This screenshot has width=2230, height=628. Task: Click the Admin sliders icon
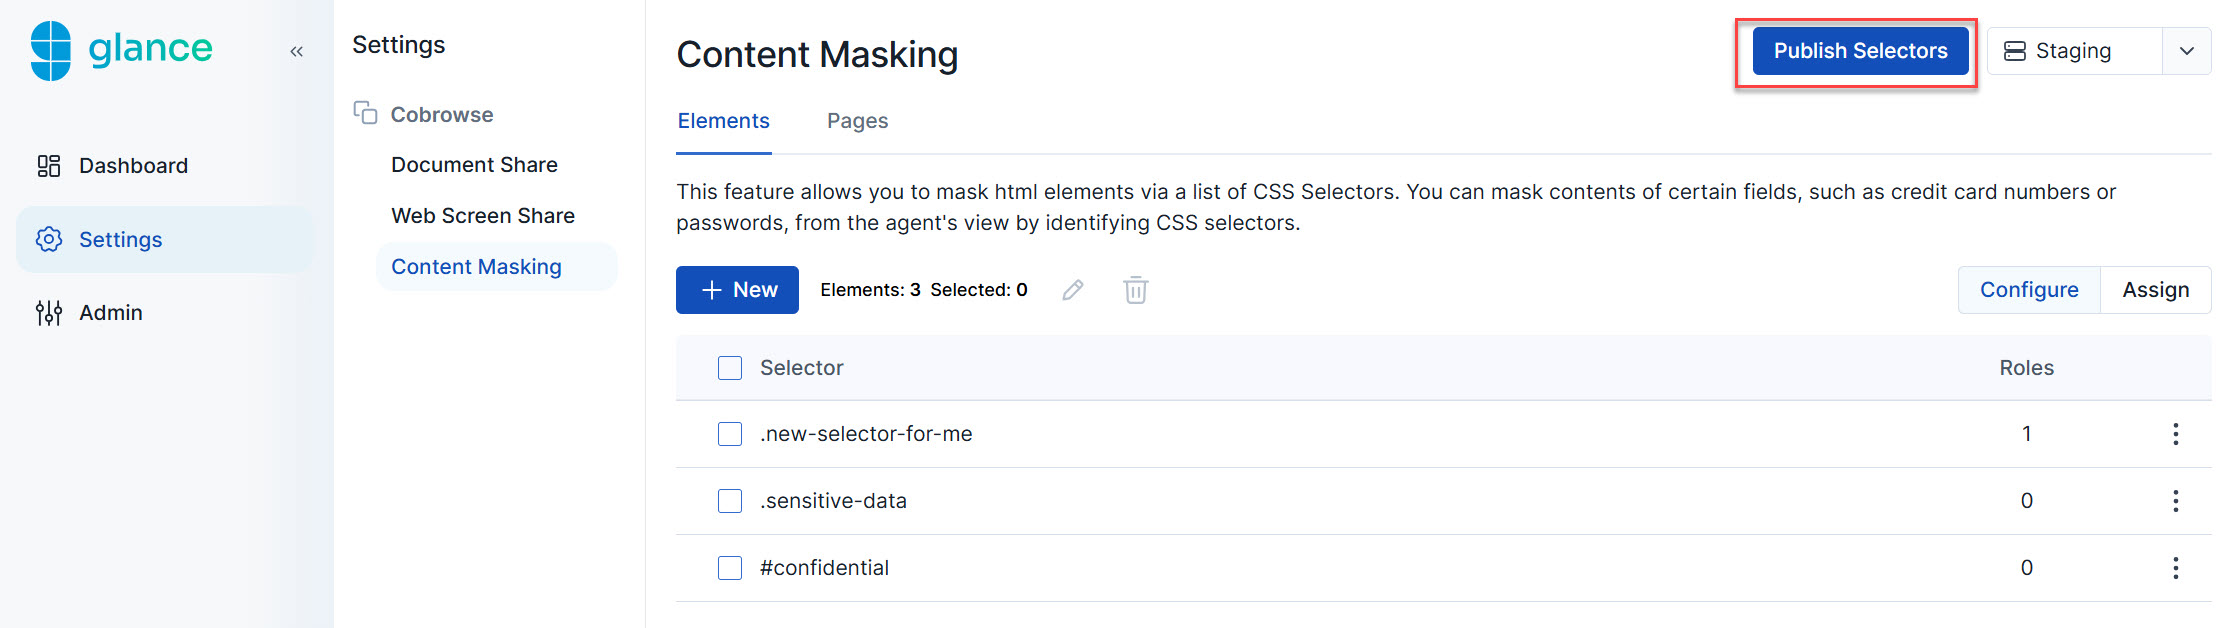[x=49, y=313]
